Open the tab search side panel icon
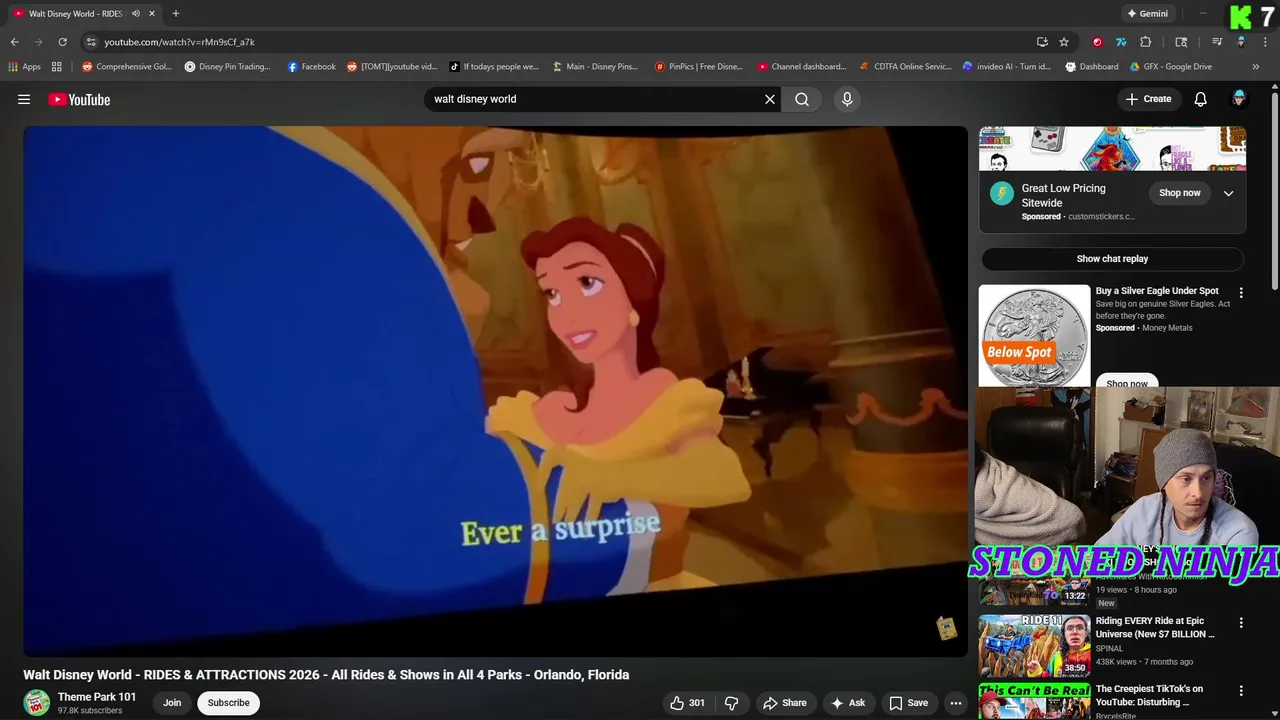 click(1181, 42)
